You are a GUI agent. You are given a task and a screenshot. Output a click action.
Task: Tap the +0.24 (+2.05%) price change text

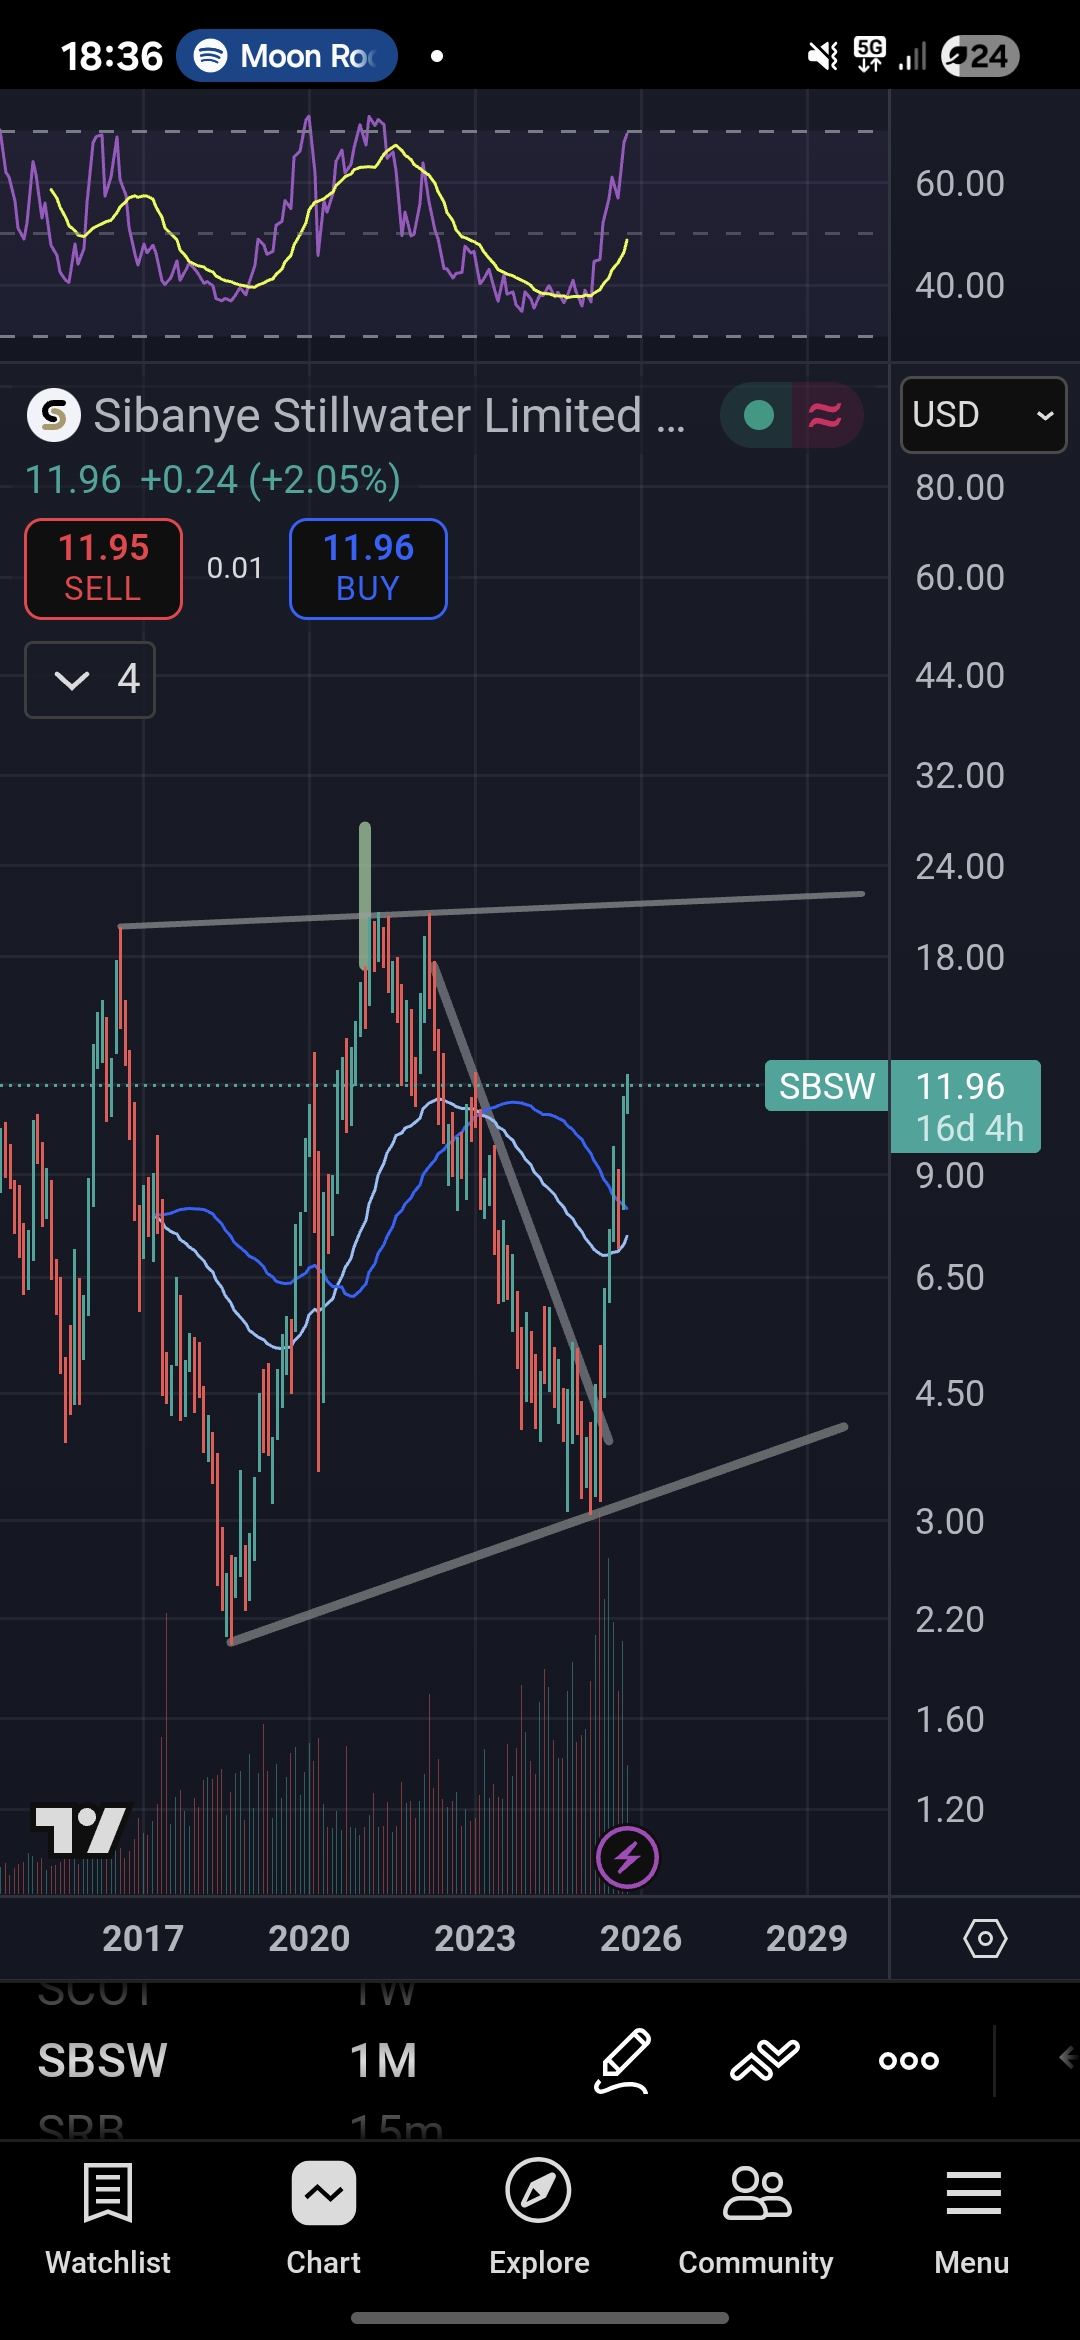click(270, 480)
